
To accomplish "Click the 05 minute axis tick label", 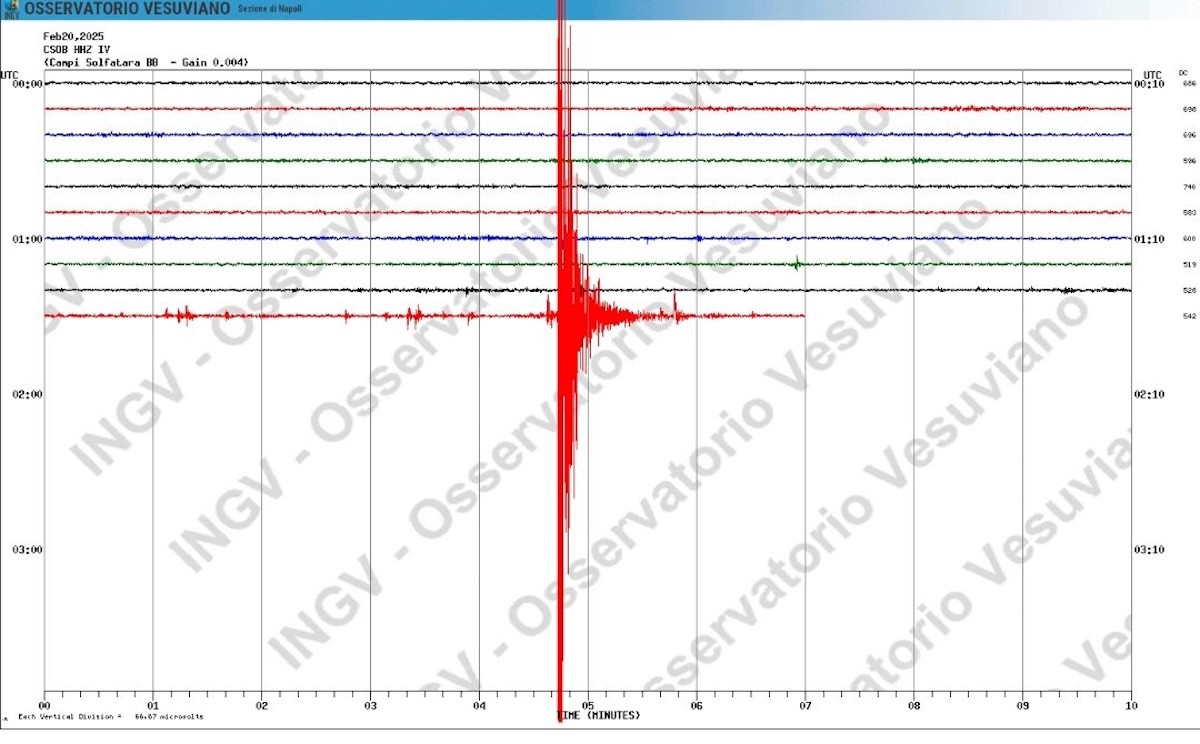I will tap(588, 705).
